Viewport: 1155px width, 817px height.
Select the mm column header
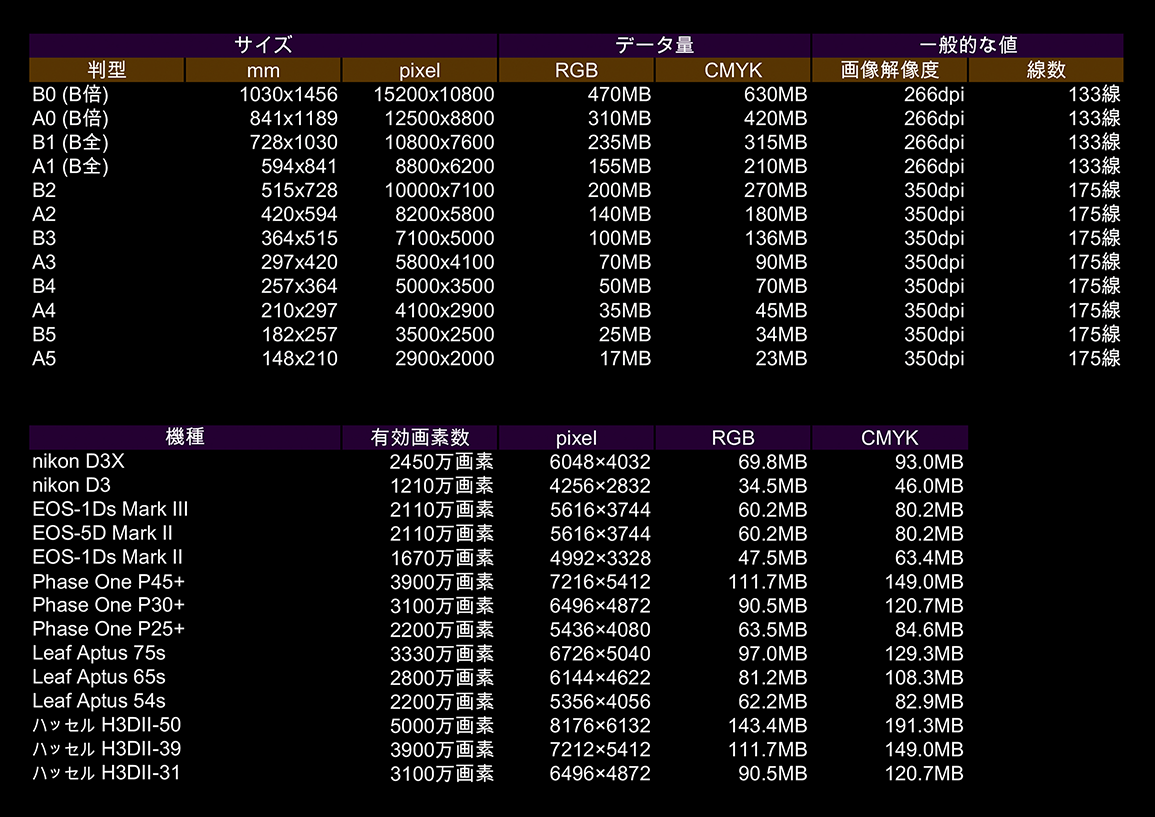pos(263,70)
